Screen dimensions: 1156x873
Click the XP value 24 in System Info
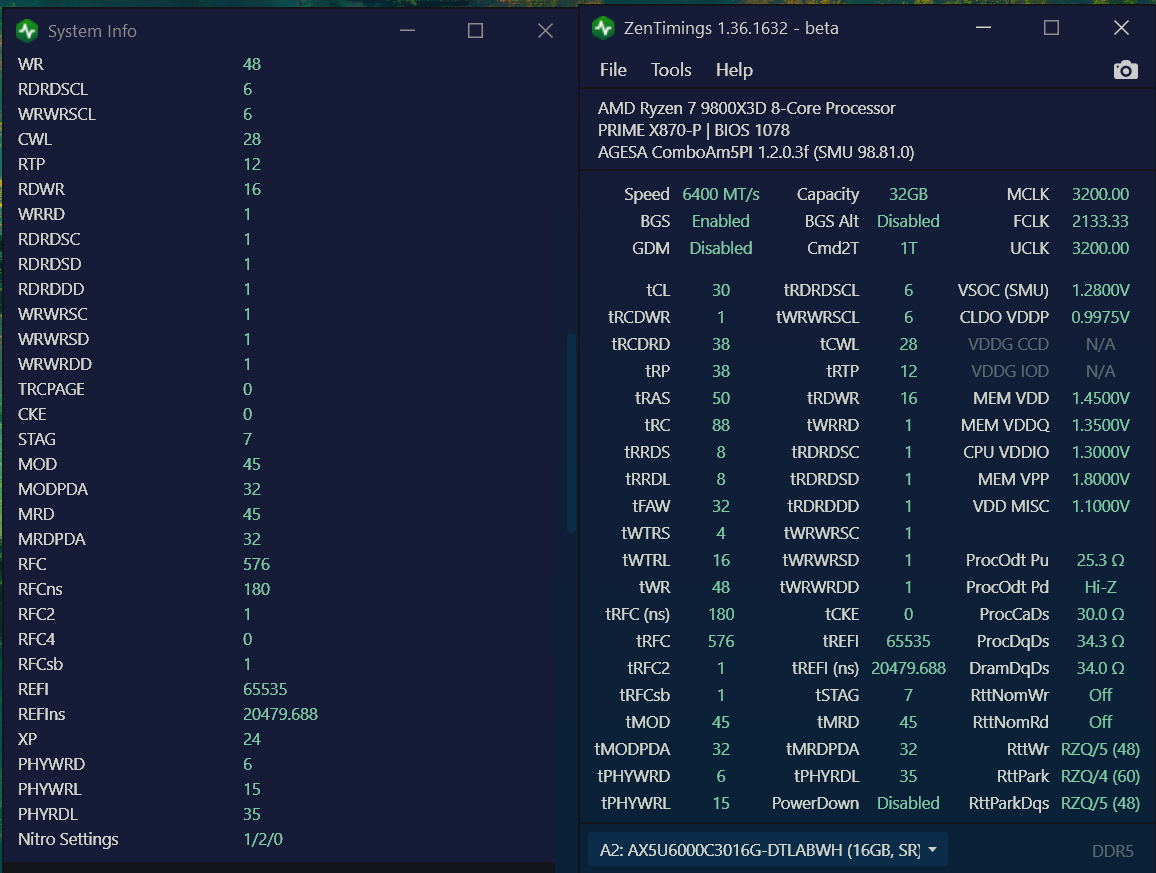[251, 740]
